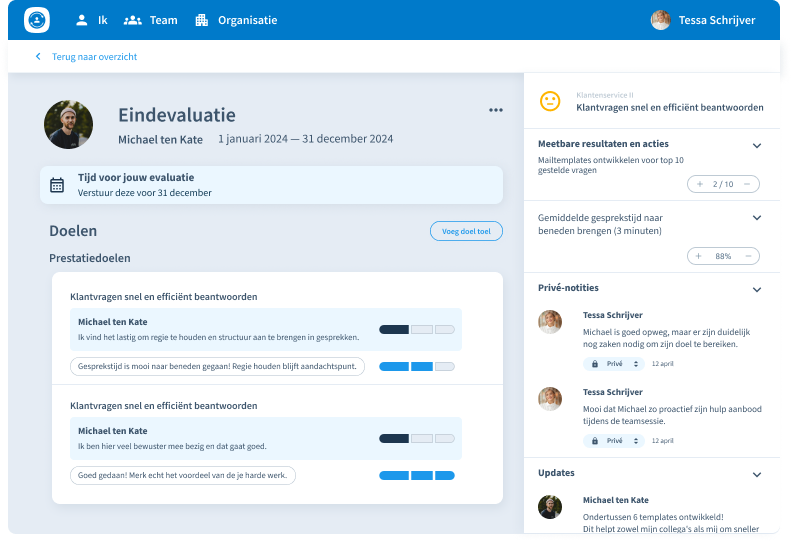Open the Ik menu
Viewport: 792px width, 543px height.
(x=91, y=20)
